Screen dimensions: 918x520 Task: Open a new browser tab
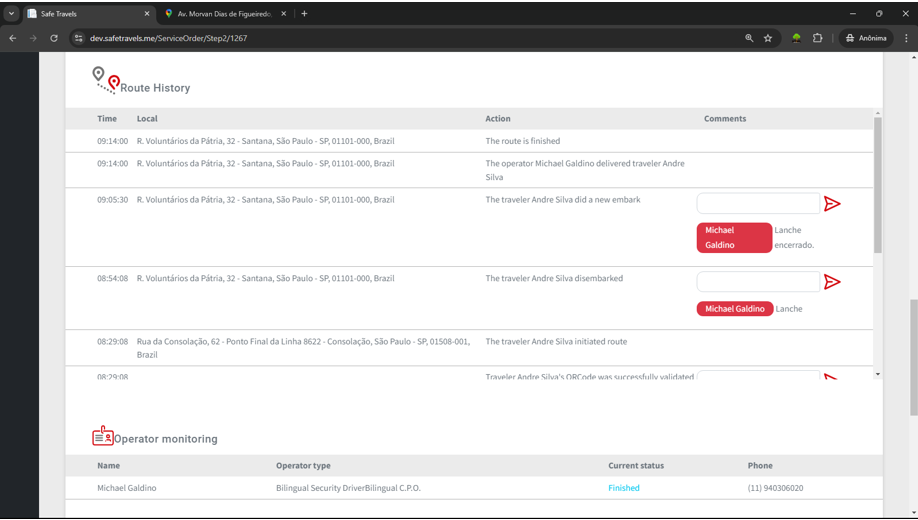coord(304,14)
